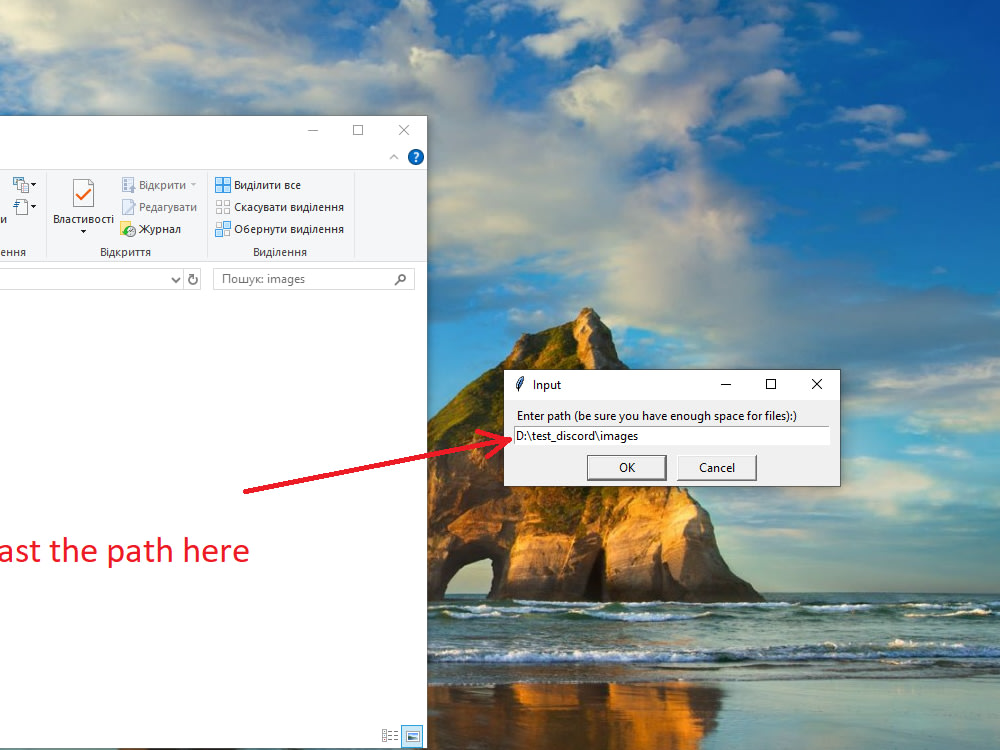Maximize the Explorer window
The width and height of the screenshot is (1000, 750).
(358, 130)
